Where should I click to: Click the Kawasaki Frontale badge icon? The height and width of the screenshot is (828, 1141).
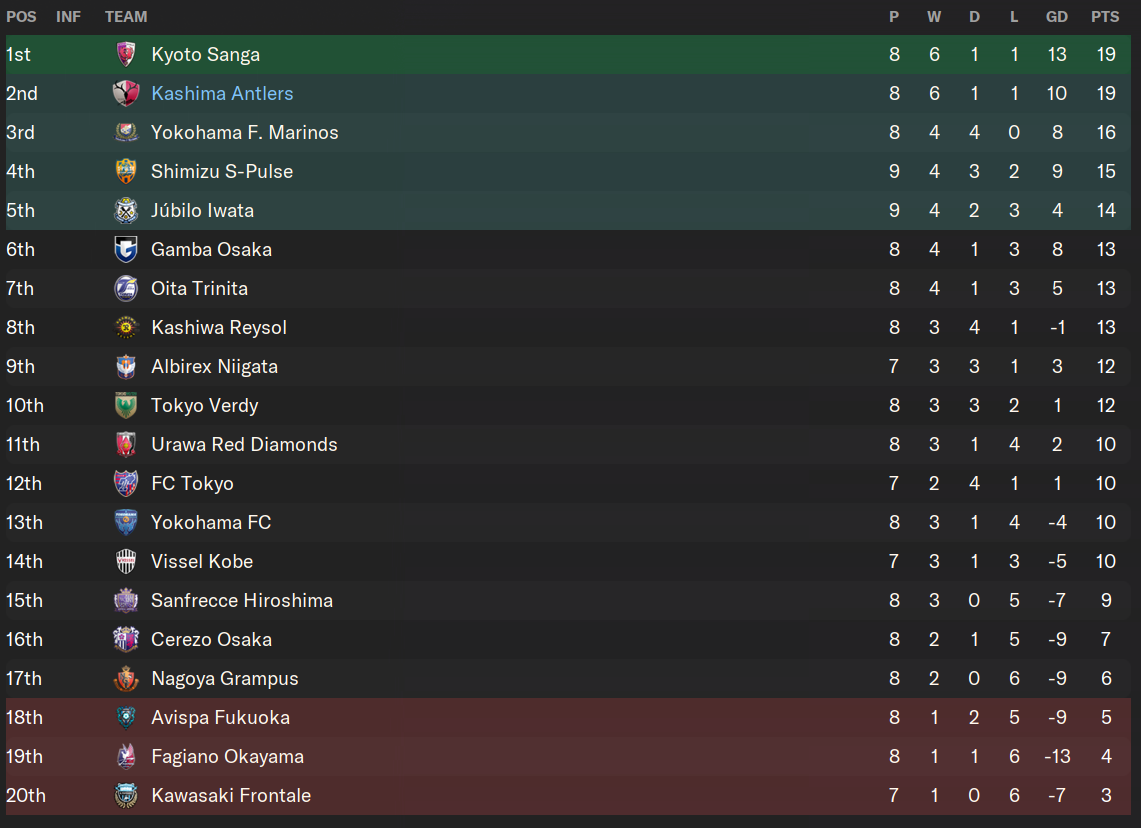click(126, 795)
